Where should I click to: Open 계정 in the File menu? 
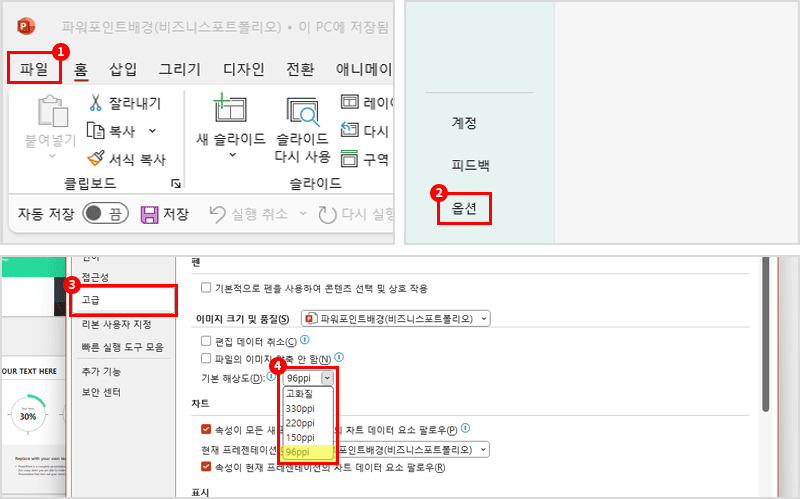coord(464,122)
